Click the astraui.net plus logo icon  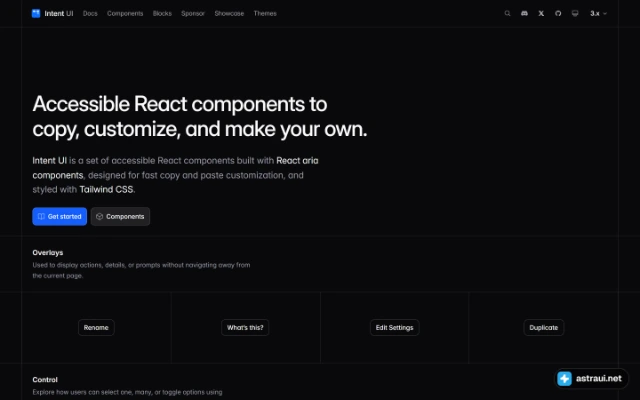click(x=564, y=378)
